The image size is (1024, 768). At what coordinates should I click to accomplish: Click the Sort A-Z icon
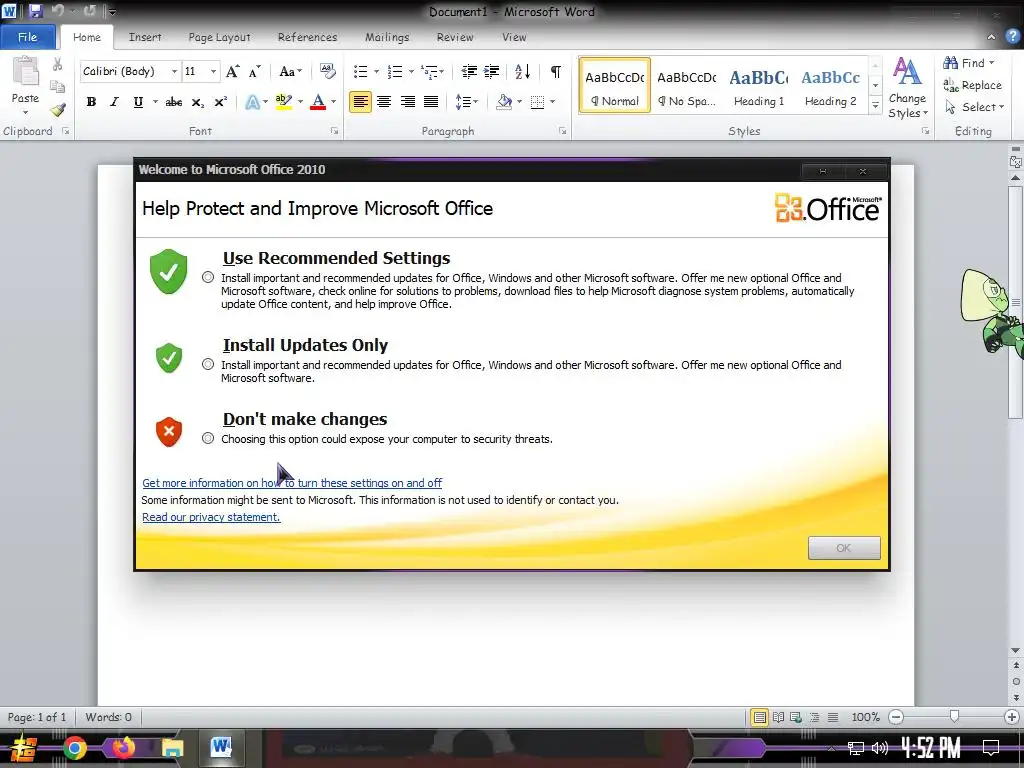(x=522, y=71)
